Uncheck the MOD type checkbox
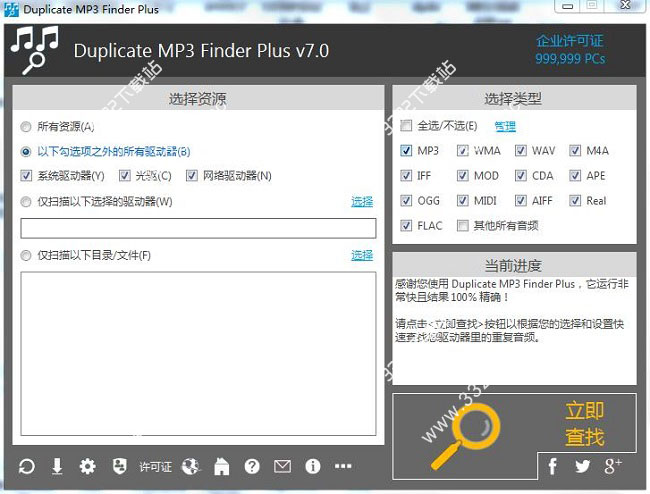The width and height of the screenshot is (650, 494). [x=463, y=176]
